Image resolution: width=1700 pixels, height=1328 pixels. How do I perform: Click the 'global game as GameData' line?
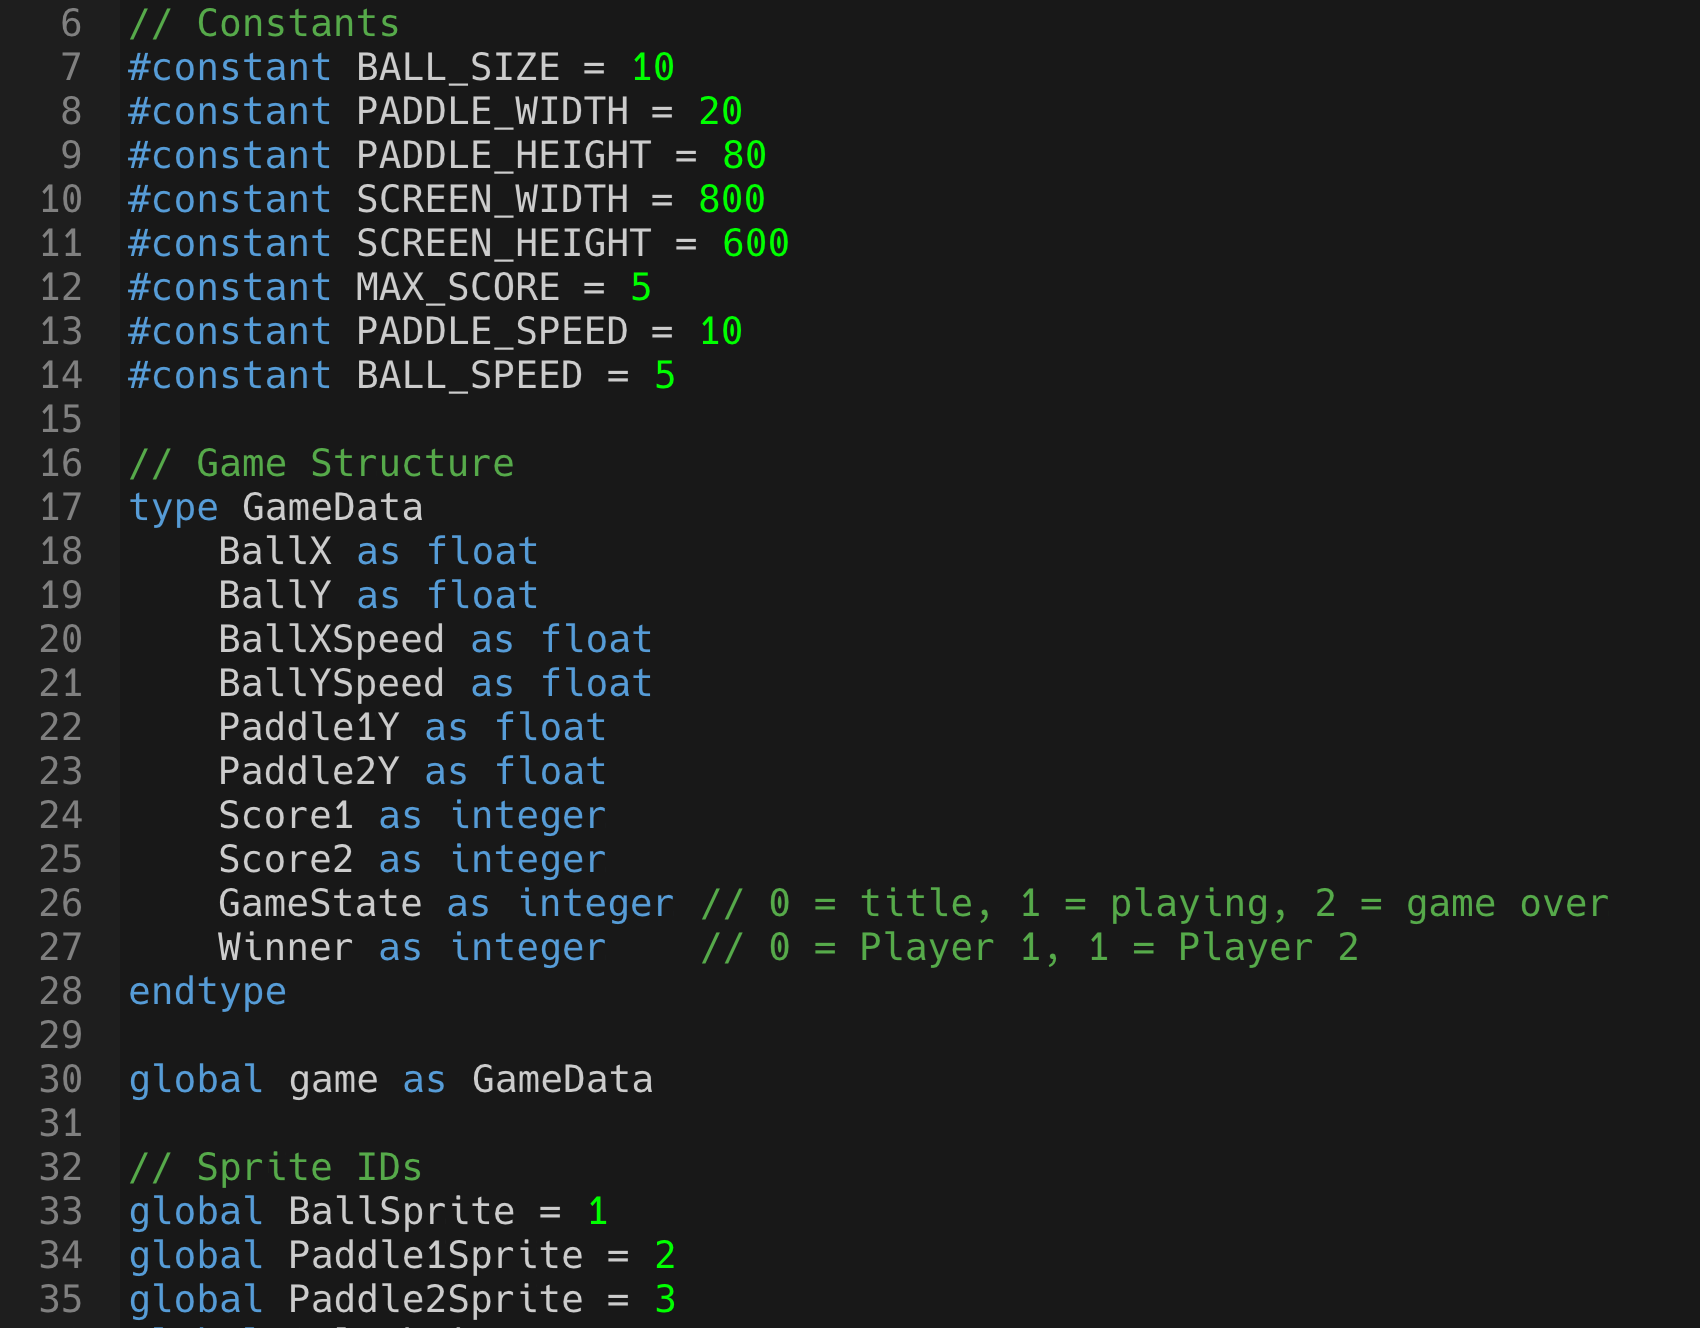(x=391, y=1079)
